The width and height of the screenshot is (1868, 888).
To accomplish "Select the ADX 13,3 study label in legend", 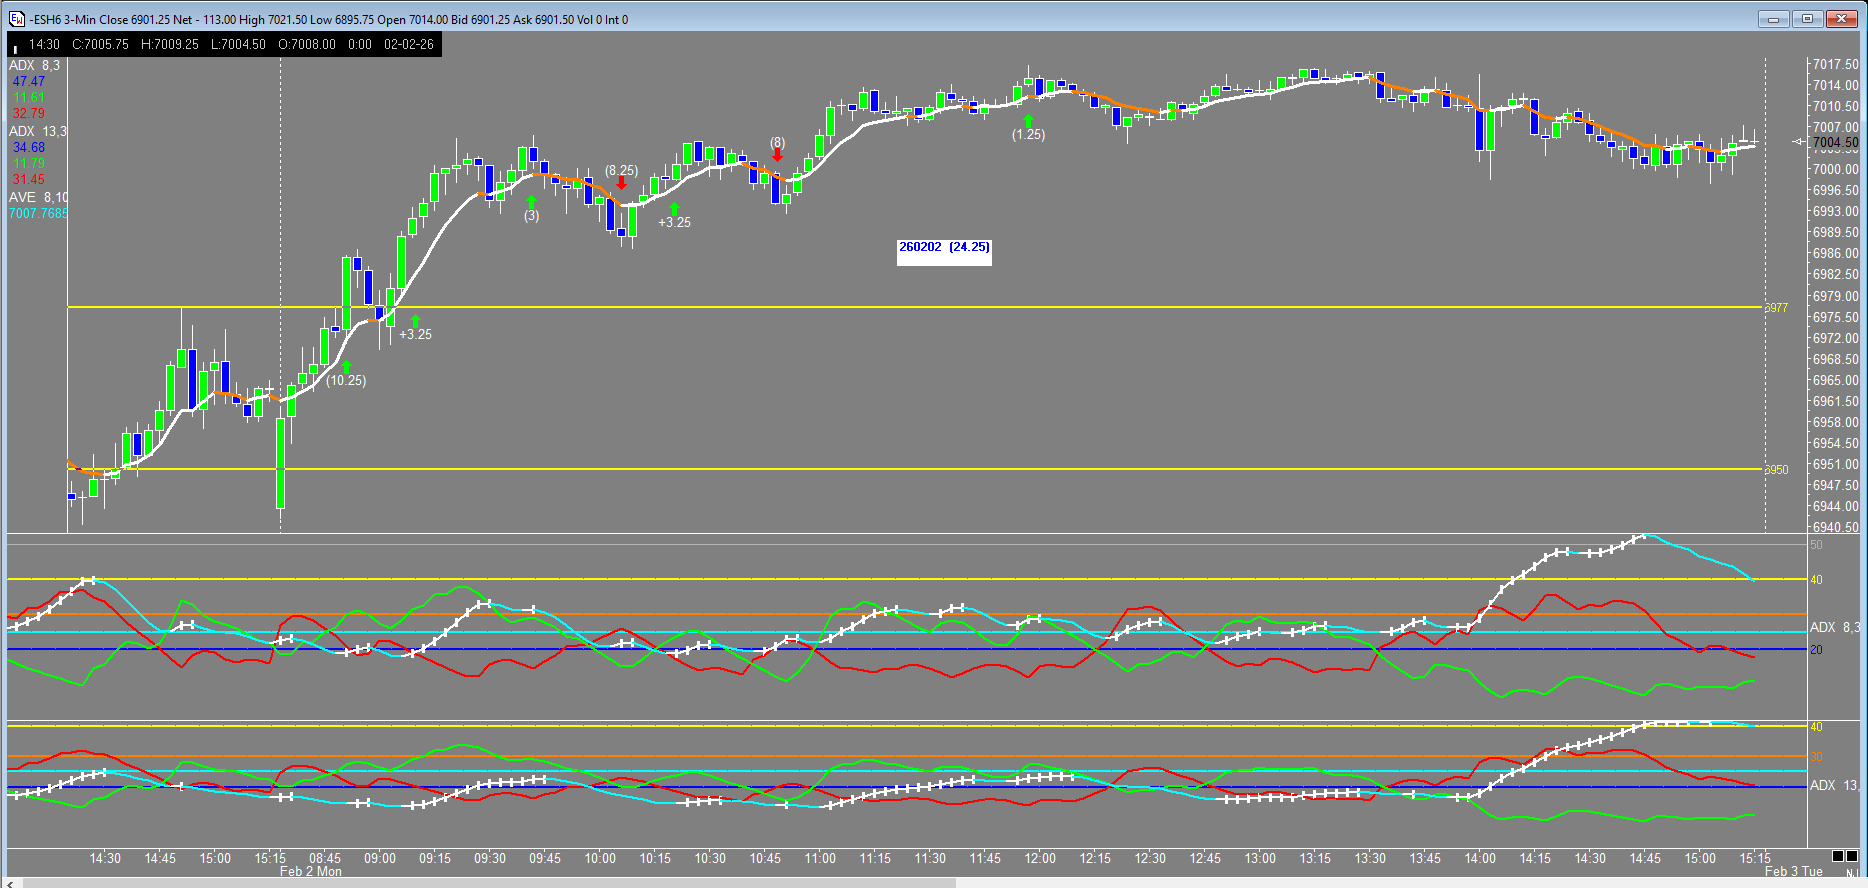I will click(37, 131).
